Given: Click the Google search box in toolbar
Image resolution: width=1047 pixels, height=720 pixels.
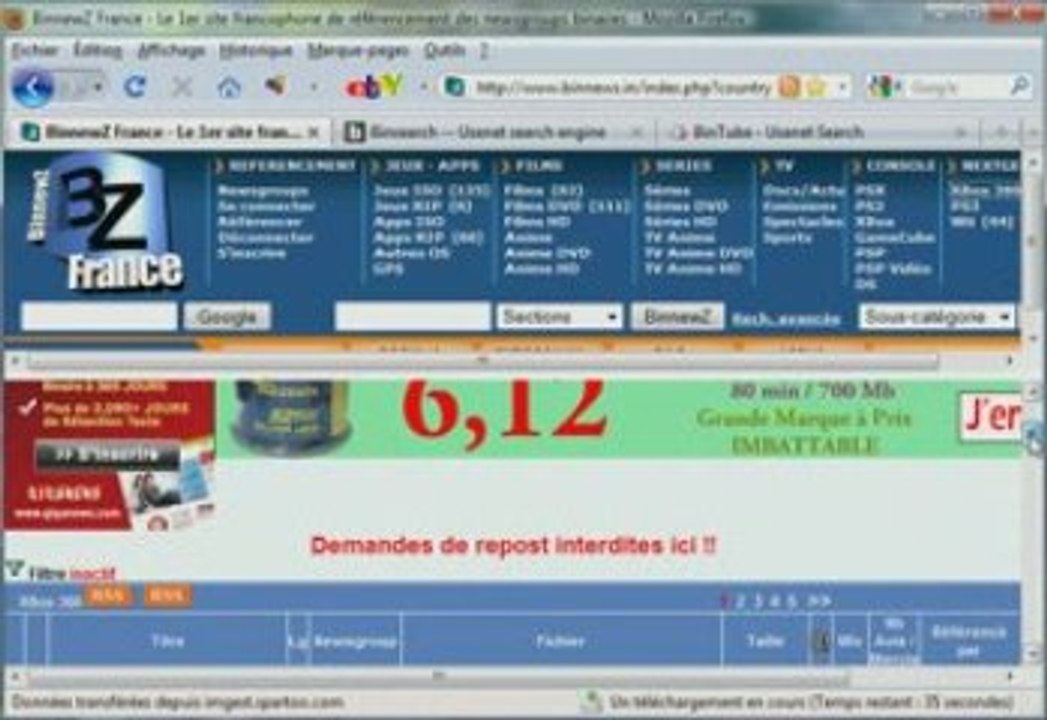Looking at the screenshot, I should (957, 87).
